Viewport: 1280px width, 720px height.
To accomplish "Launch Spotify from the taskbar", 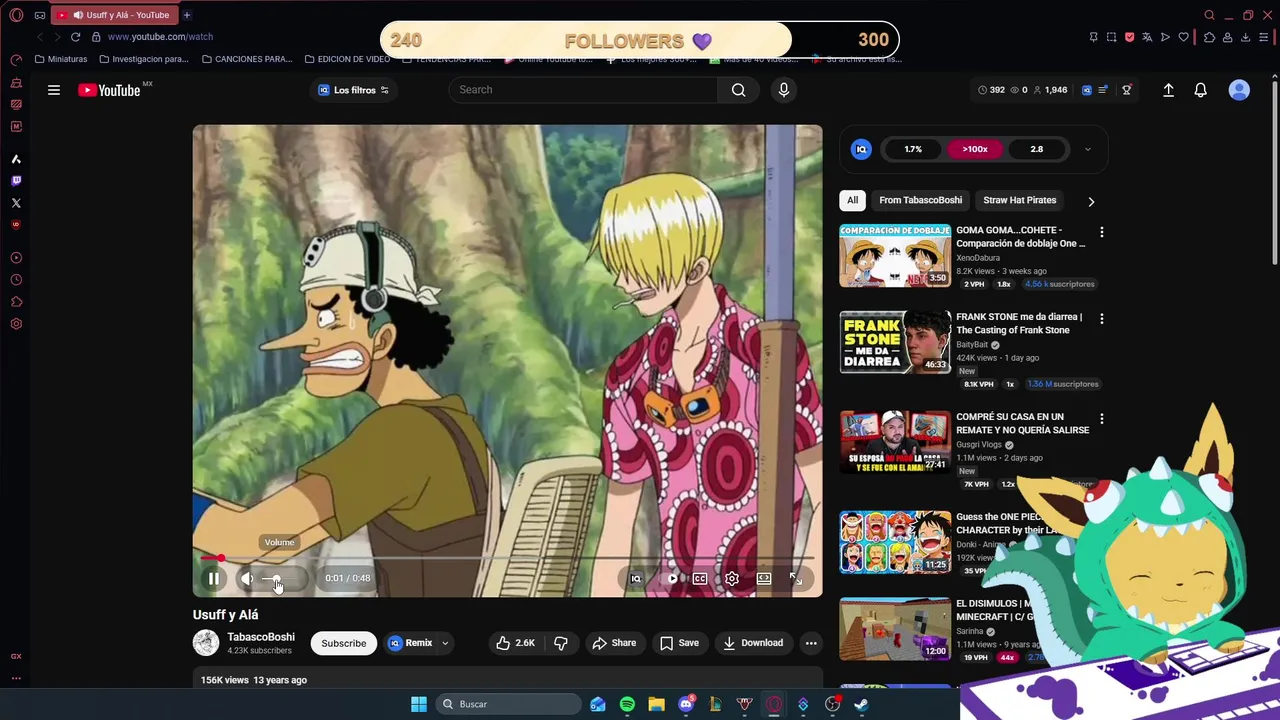I will 627,704.
